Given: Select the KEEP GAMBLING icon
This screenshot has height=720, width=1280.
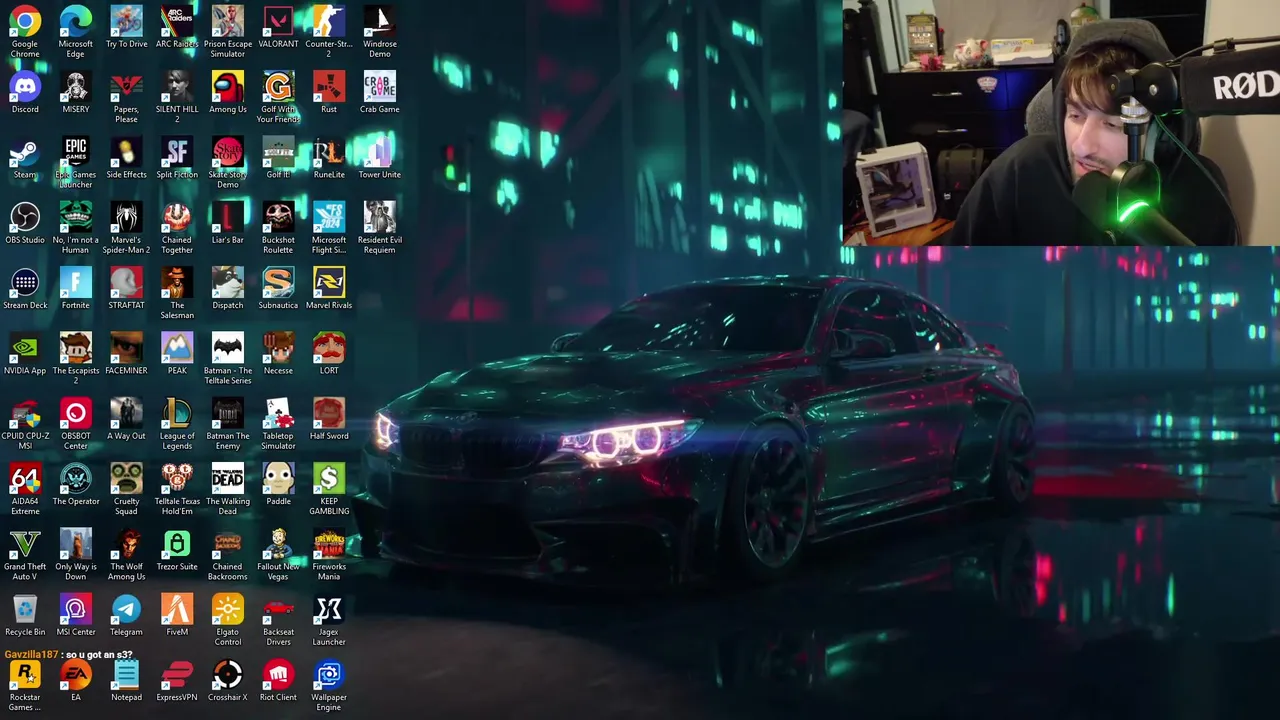Looking at the screenshot, I should pyautogui.click(x=329, y=478).
